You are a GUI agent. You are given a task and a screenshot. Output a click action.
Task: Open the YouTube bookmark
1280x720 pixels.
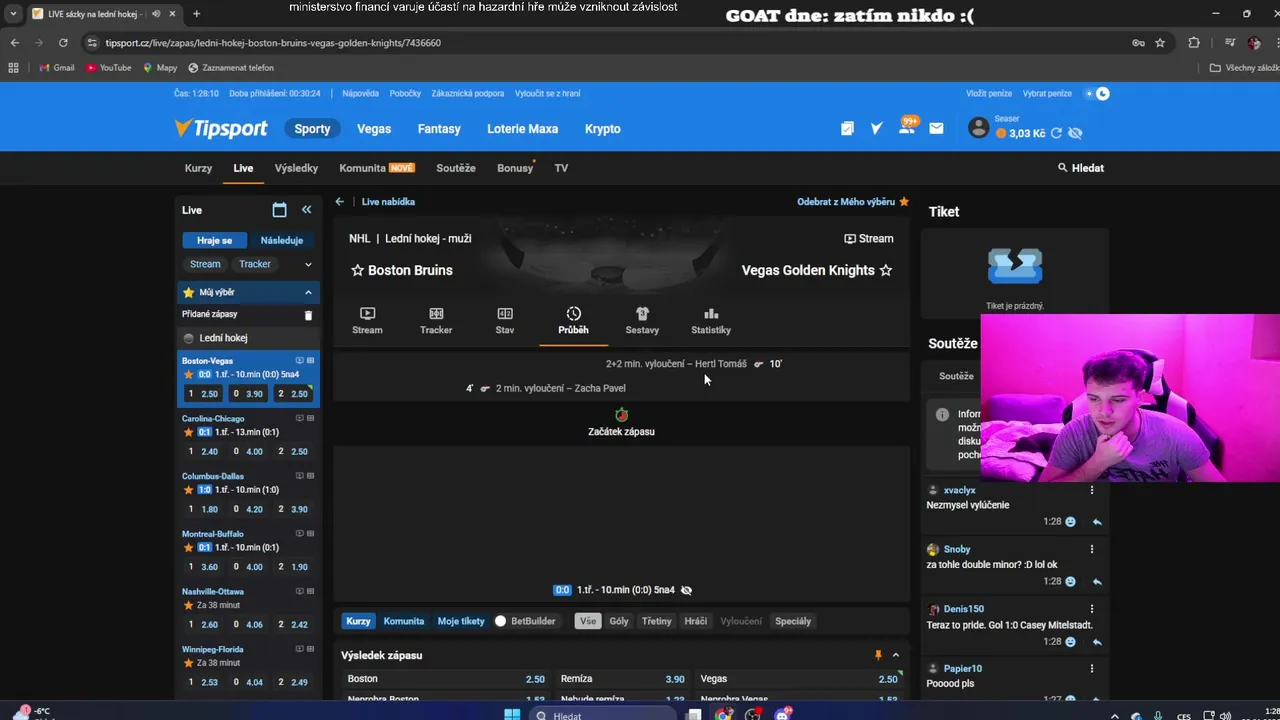coord(109,68)
